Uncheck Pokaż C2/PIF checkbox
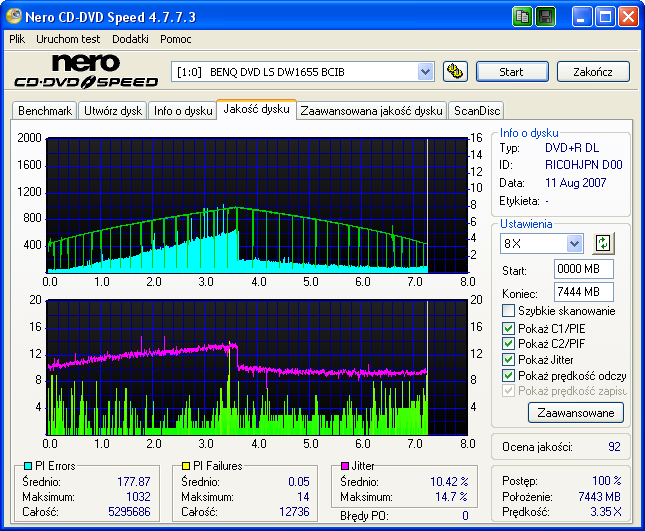Image resolution: width=645 pixels, height=531 pixels. (x=508, y=343)
